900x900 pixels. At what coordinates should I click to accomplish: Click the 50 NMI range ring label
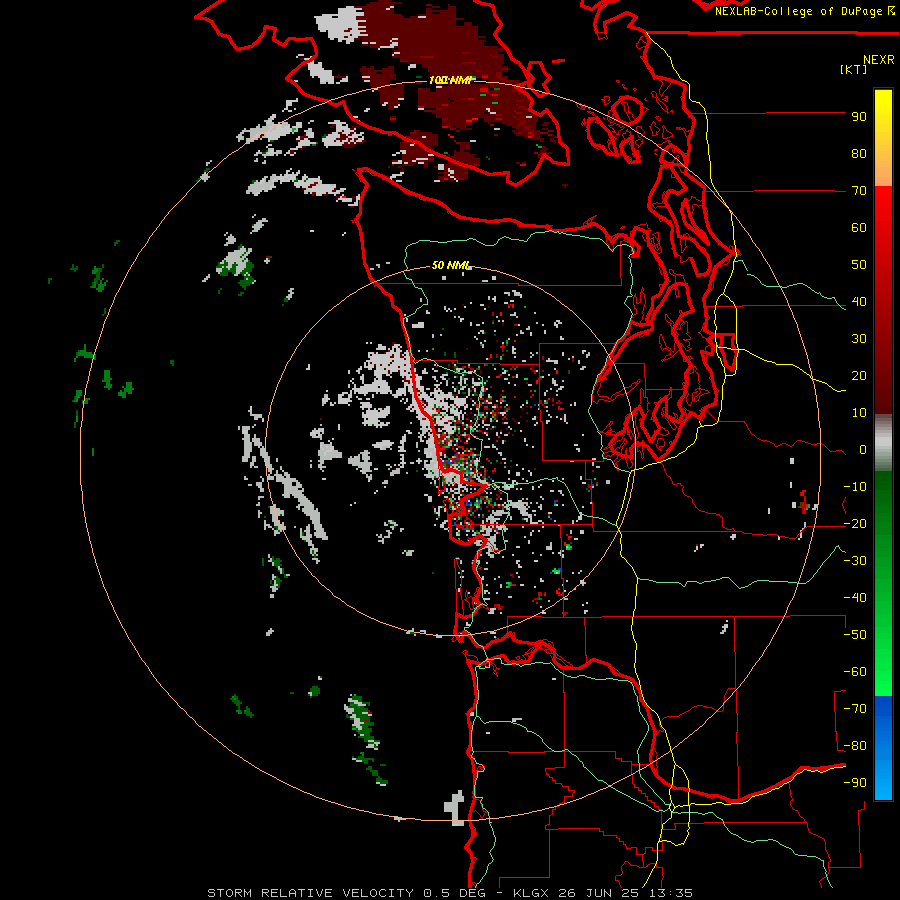click(x=451, y=265)
